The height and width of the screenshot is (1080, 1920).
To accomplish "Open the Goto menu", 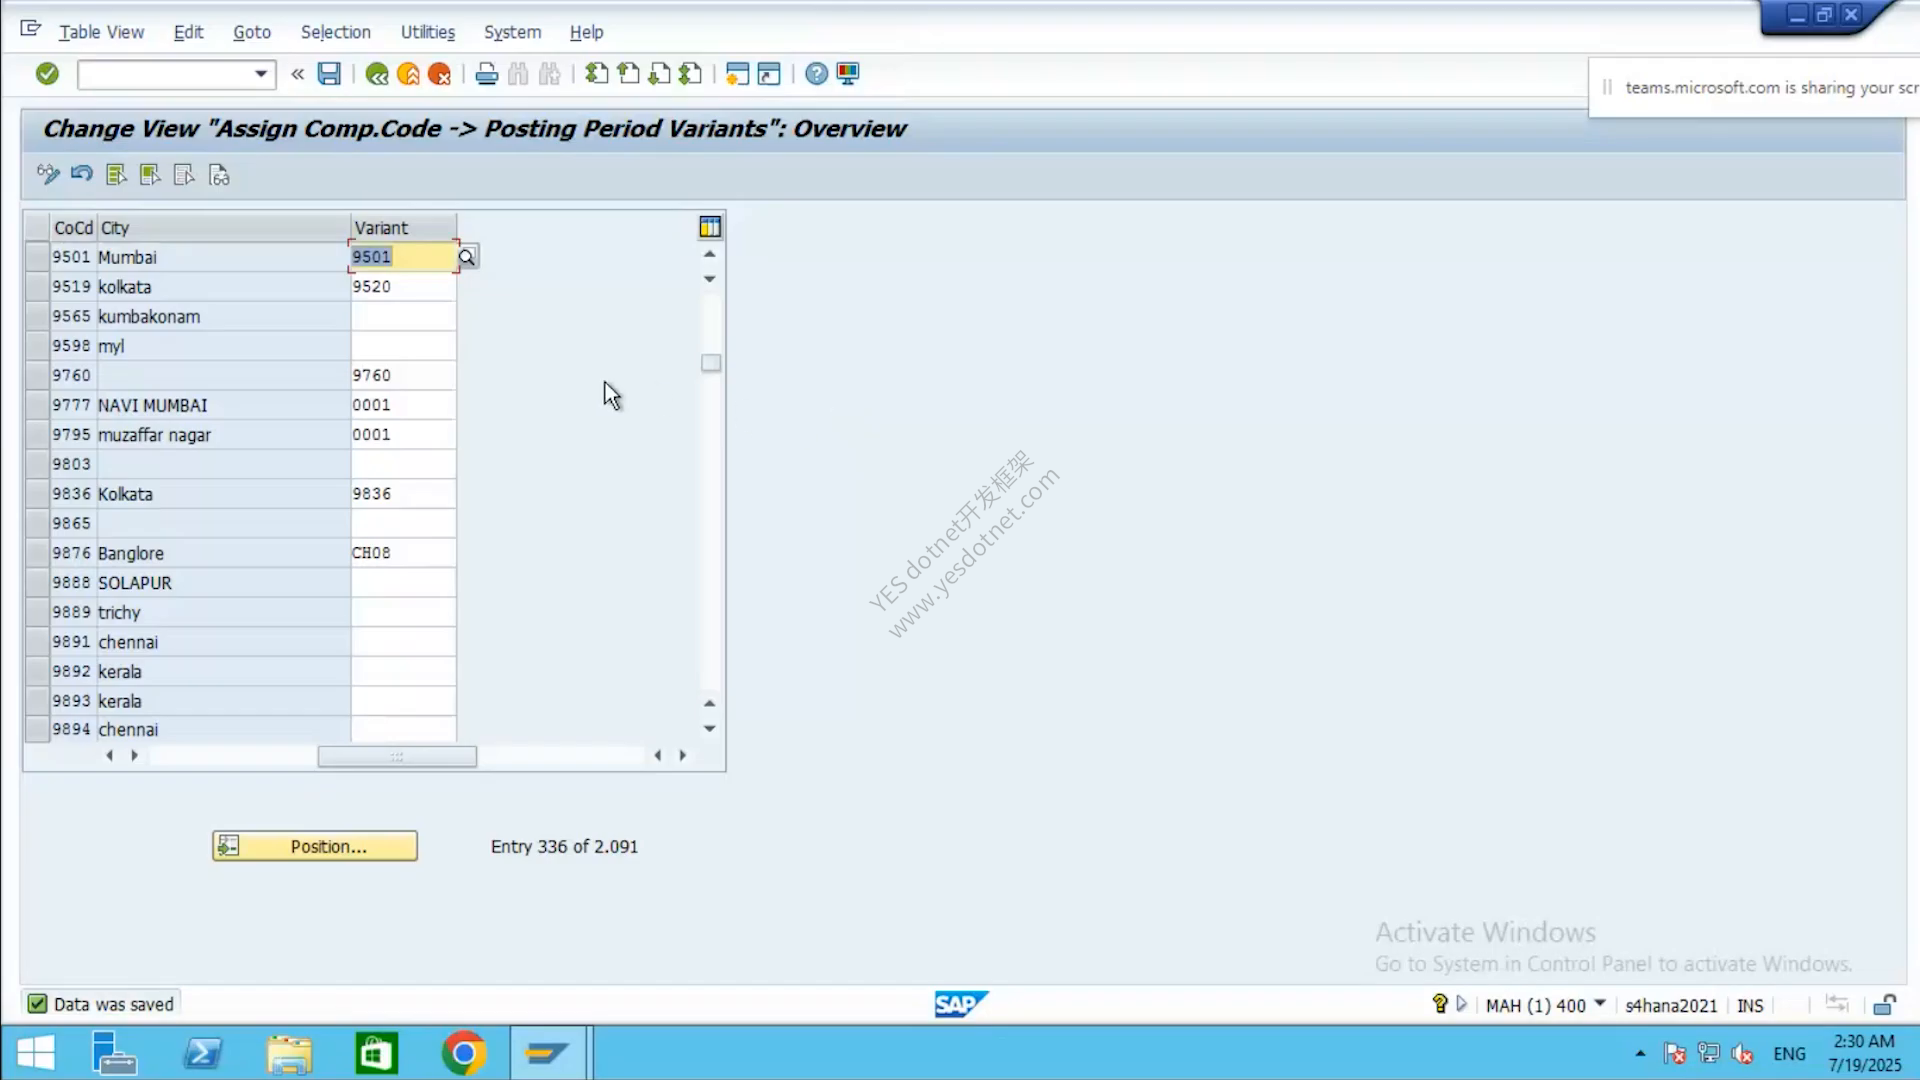I will click(252, 32).
